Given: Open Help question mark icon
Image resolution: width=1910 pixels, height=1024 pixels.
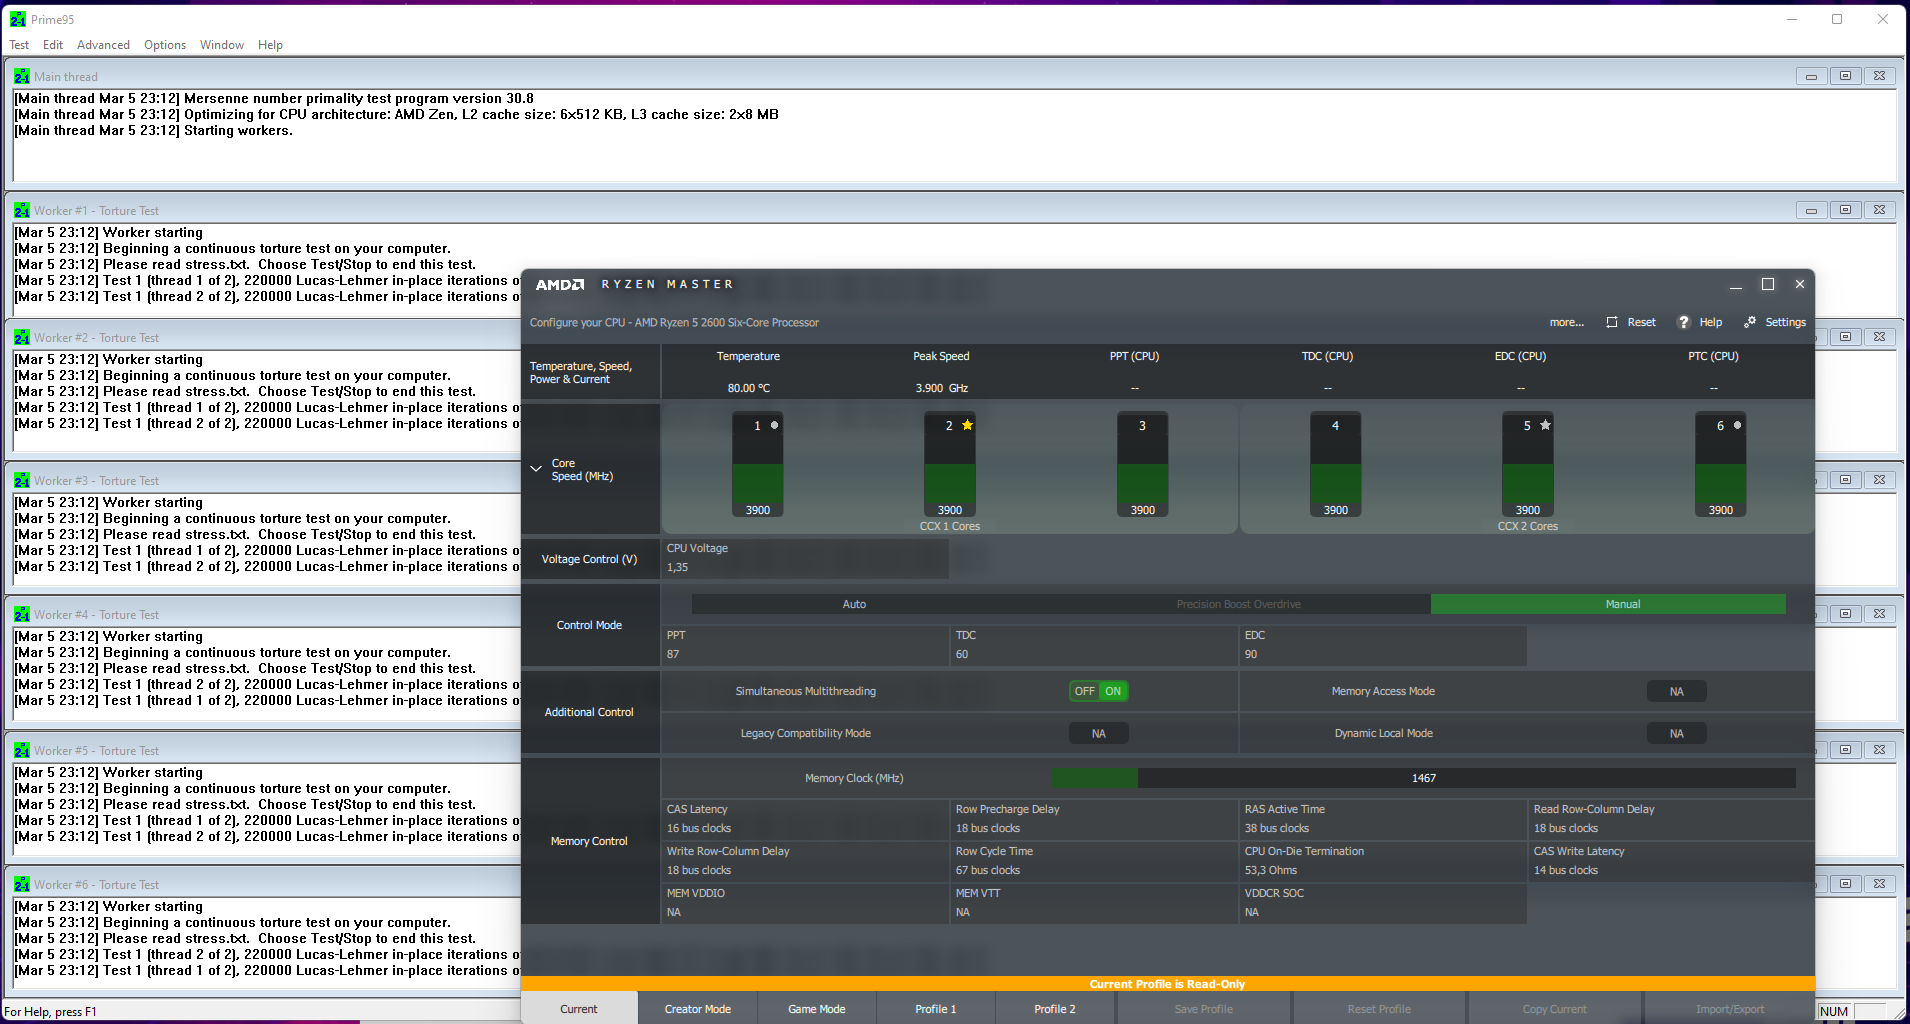Looking at the screenshot, I should tap(1684, 322).
